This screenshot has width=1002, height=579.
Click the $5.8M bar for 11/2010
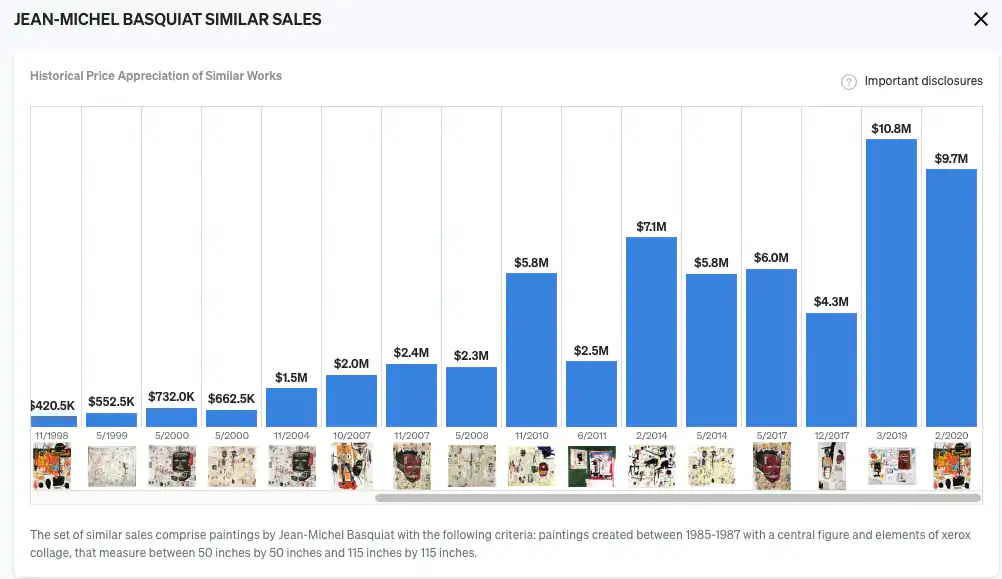click(x=531, y=350)
